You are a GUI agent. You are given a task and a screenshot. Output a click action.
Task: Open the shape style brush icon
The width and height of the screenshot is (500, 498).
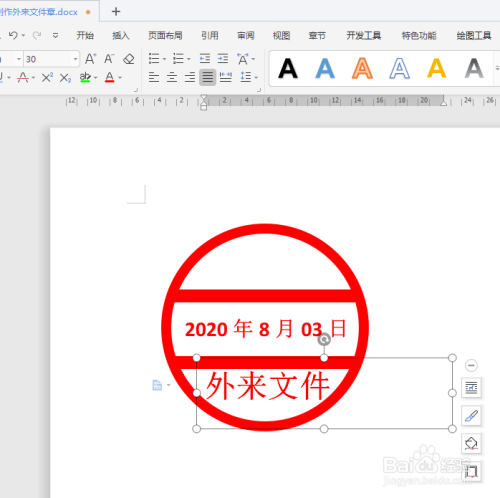click(x=471, y=416)
